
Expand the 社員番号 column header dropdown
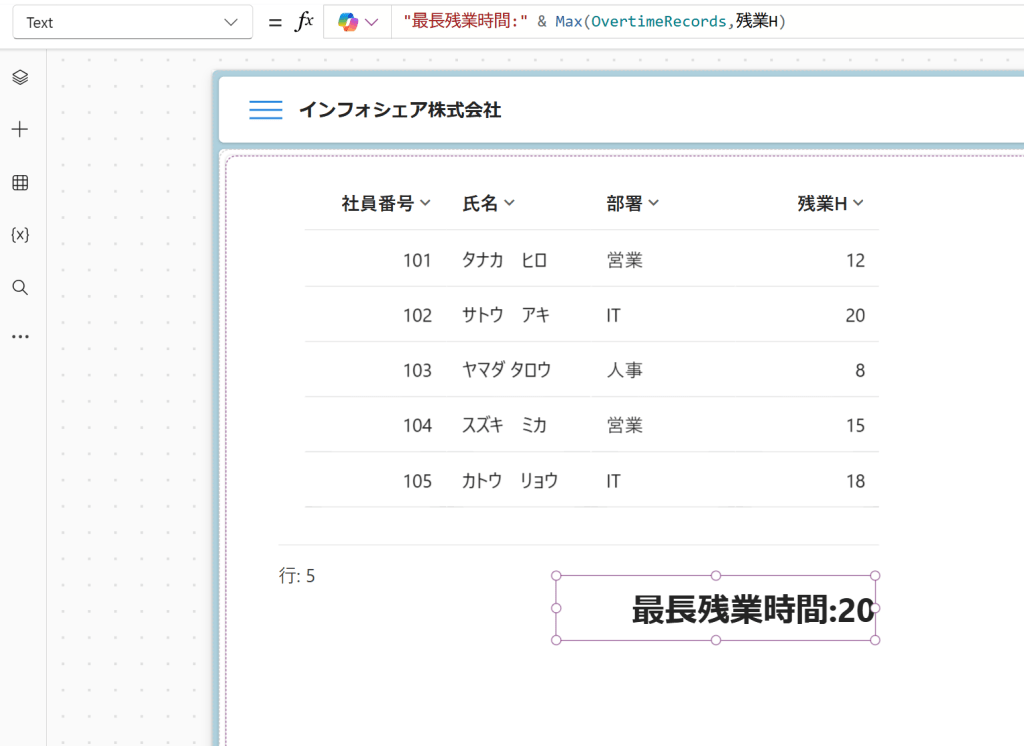pos(425,203)
